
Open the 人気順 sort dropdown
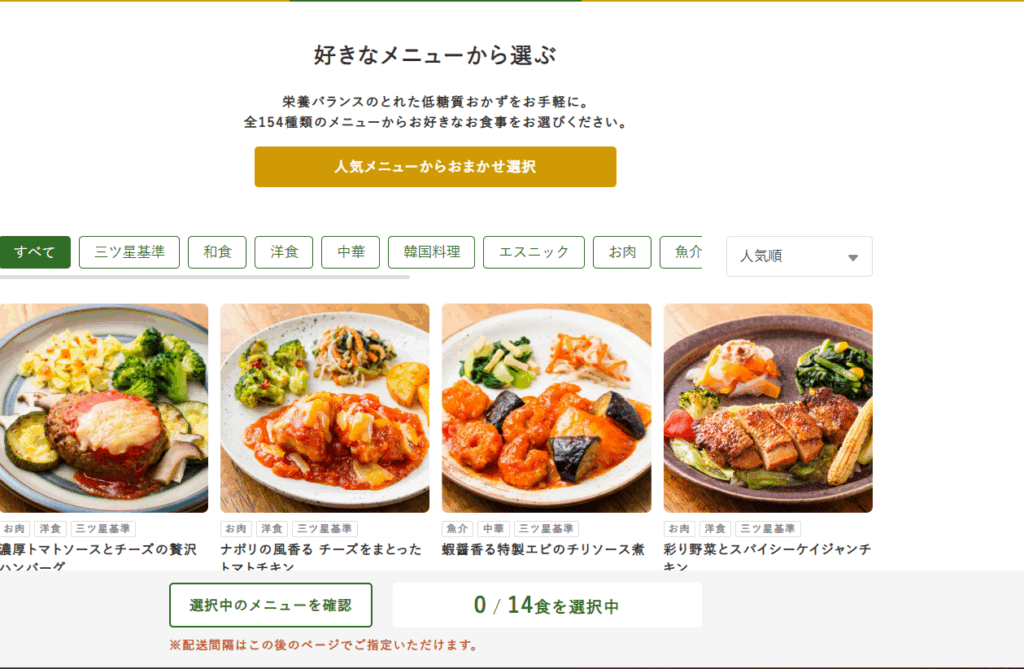[799, 256]
